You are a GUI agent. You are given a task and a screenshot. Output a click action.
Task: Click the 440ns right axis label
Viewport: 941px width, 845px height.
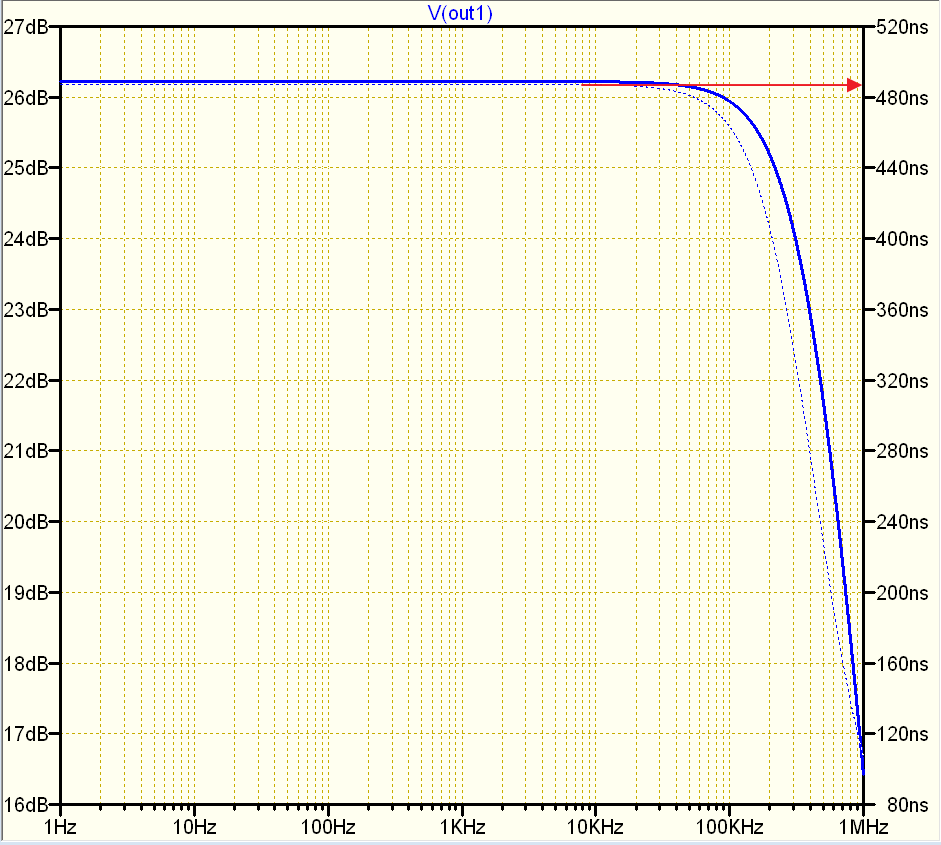tap(902, 168)
